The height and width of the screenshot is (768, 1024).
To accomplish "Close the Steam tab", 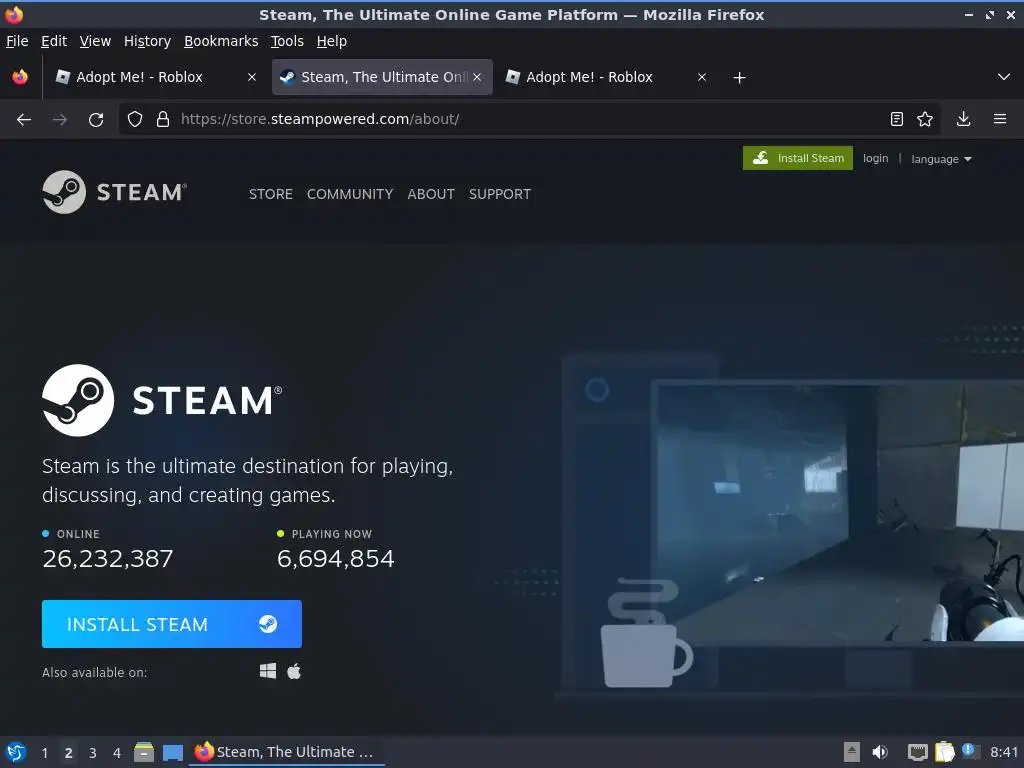I will 477,77.
